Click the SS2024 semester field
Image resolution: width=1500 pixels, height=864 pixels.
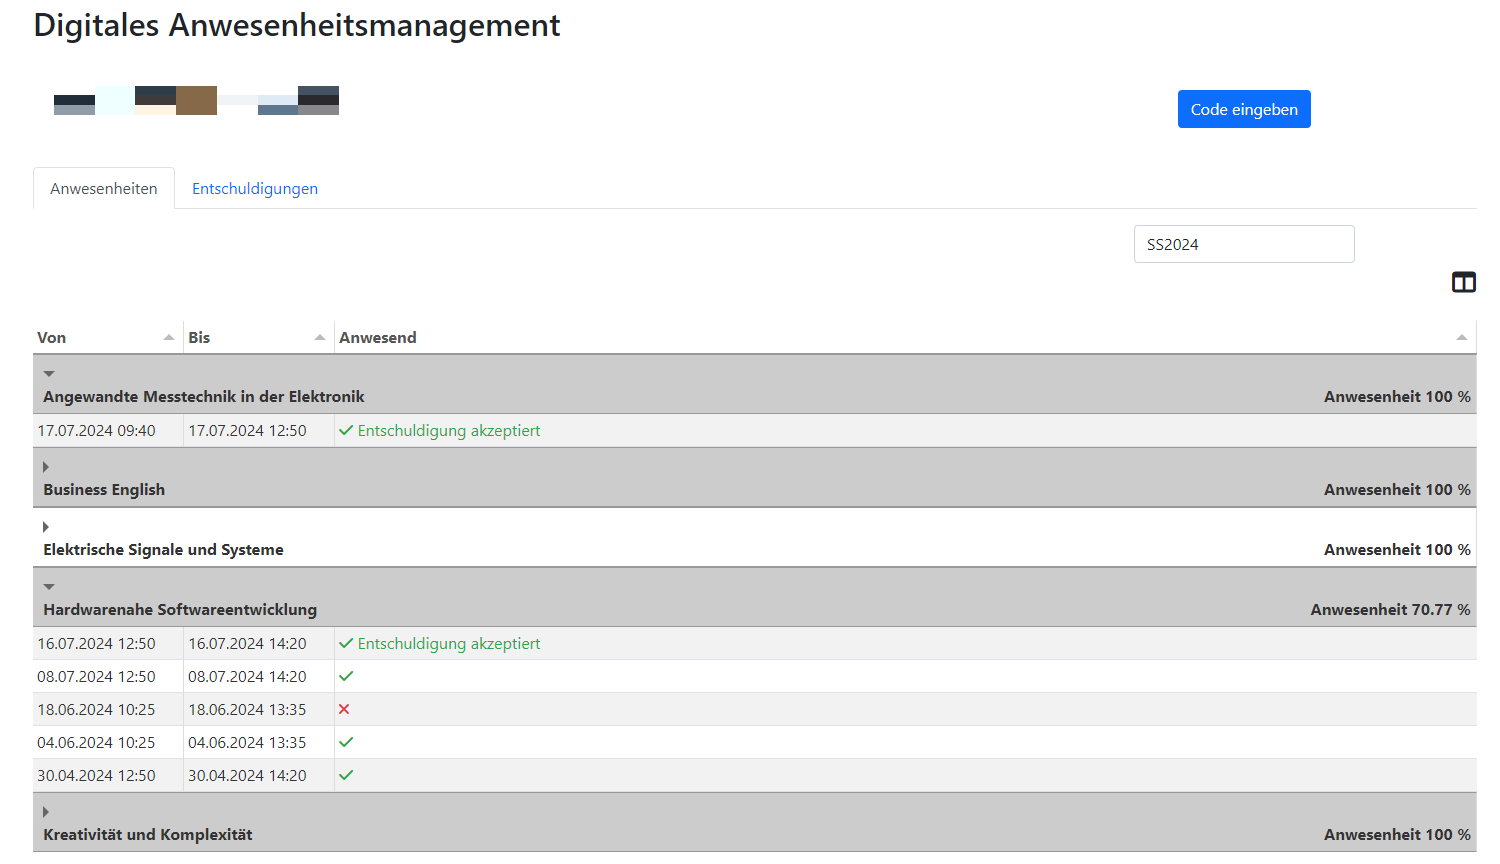click(x=1243, y=244)
